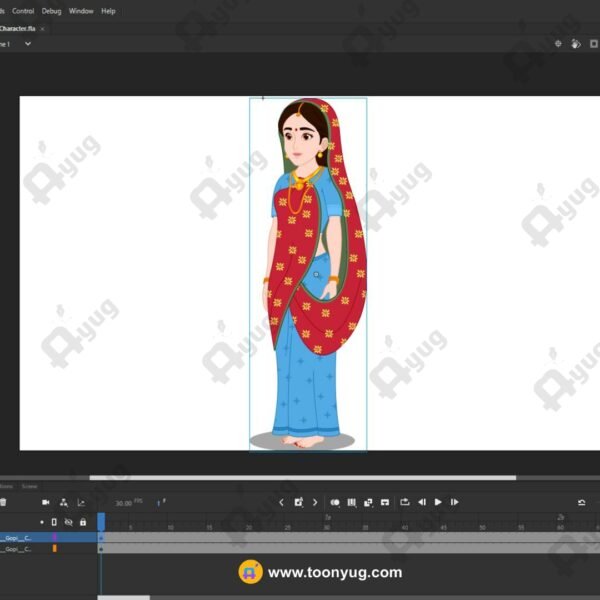Click the current frame number field
Viewport: 600px width, 600px height.
pyautogui.click(x=158, y=503)
